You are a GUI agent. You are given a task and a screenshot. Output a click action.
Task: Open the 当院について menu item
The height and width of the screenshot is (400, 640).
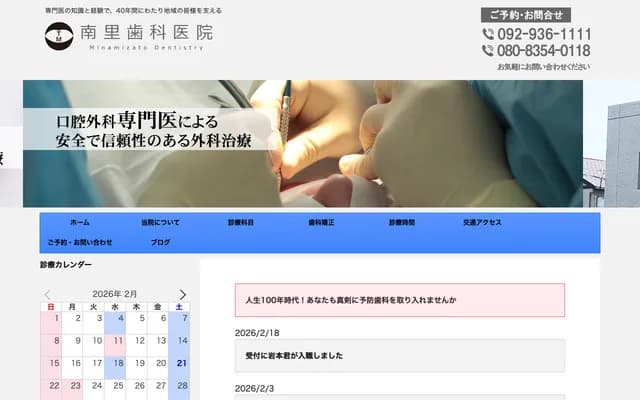tap(160, 222)
